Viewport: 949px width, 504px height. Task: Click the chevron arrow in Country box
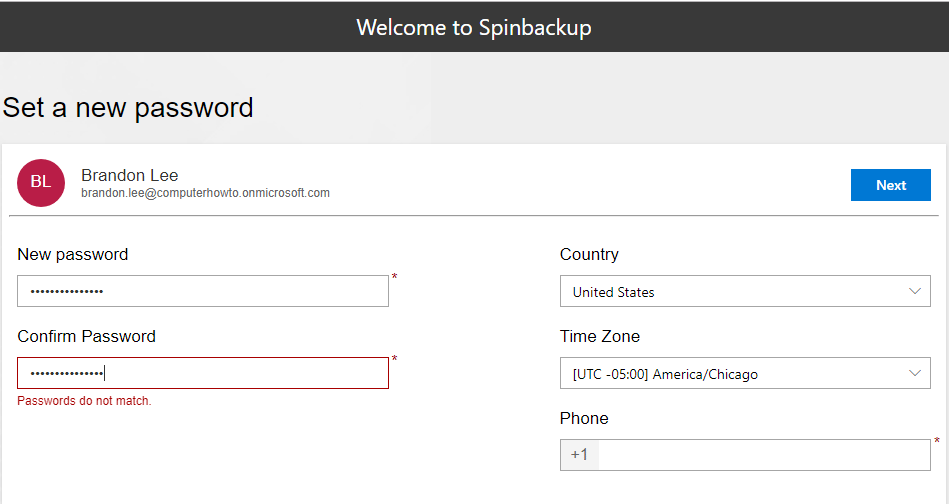tap(914, 291)
